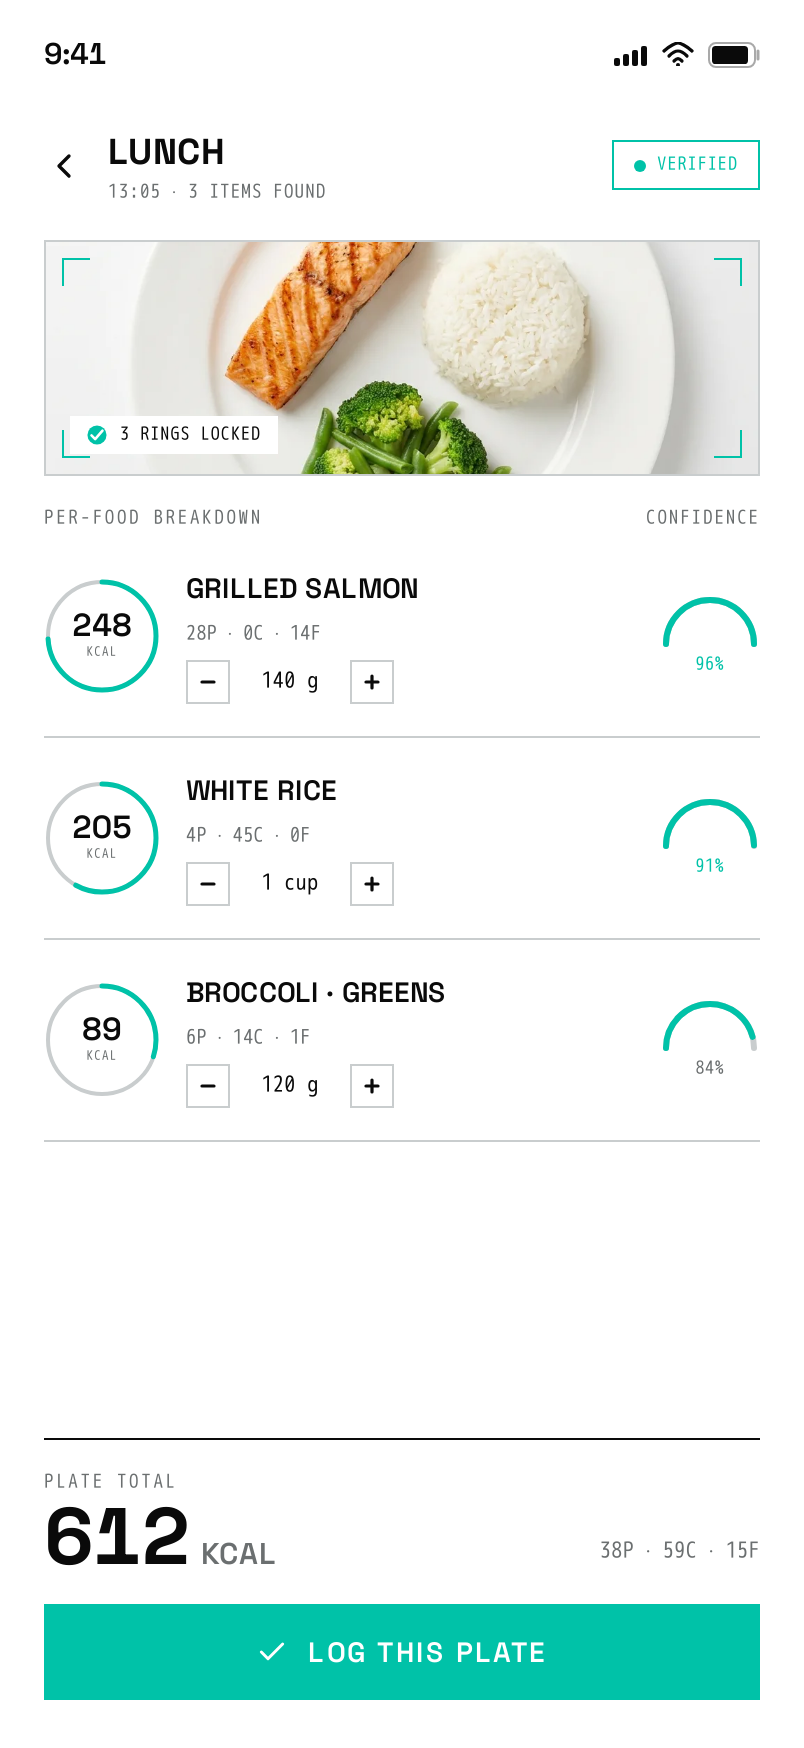Screen dimensions: 804x1748
Task: Increase grilled salmon weight with plus
Action: (372, 682)
